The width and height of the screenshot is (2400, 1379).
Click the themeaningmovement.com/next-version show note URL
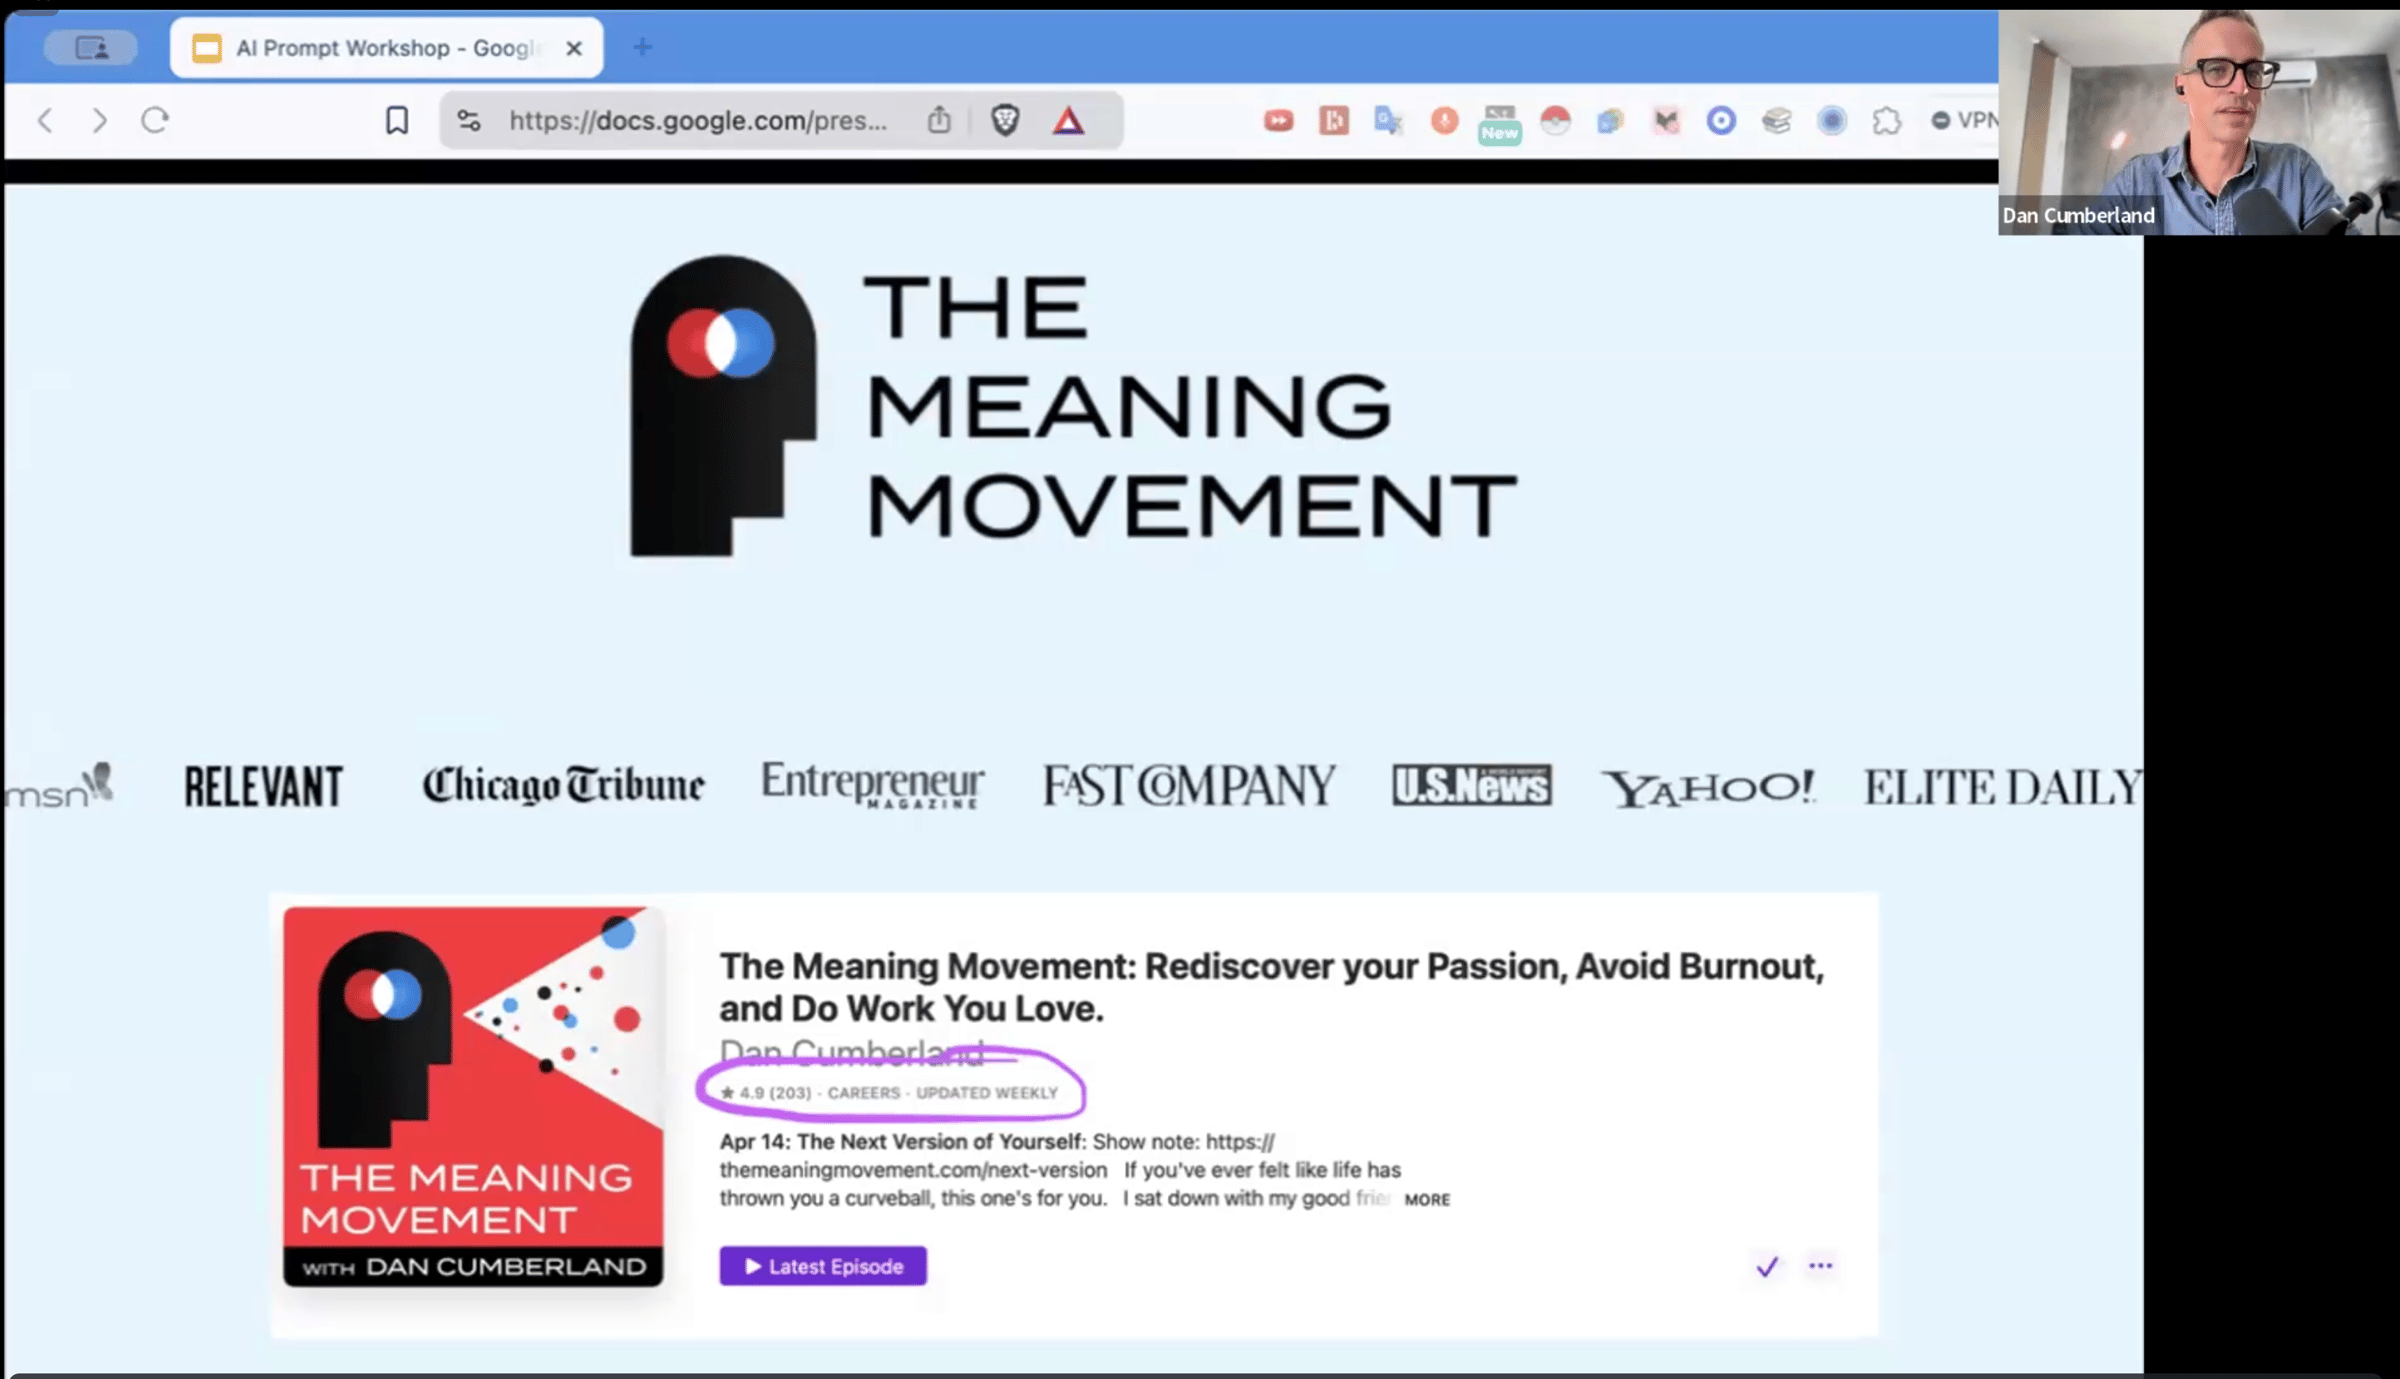tap(913, 1170)
